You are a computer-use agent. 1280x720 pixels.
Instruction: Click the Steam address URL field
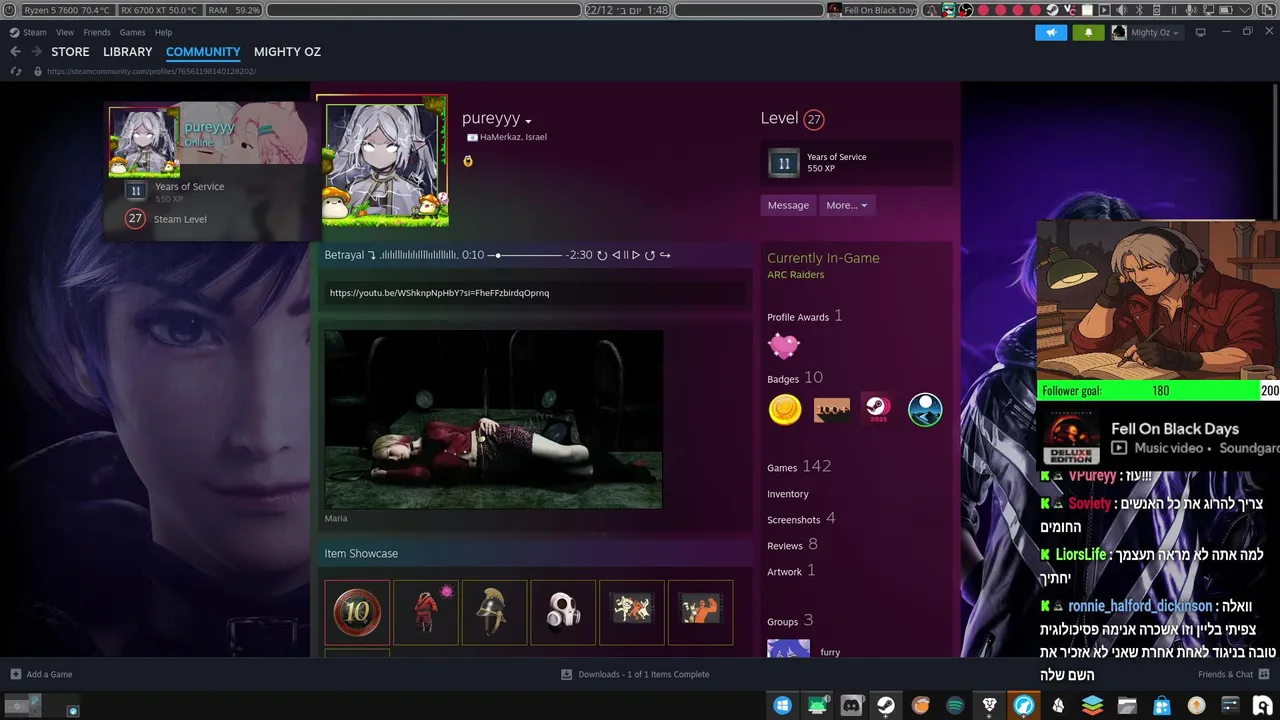(x=151, y=71)
